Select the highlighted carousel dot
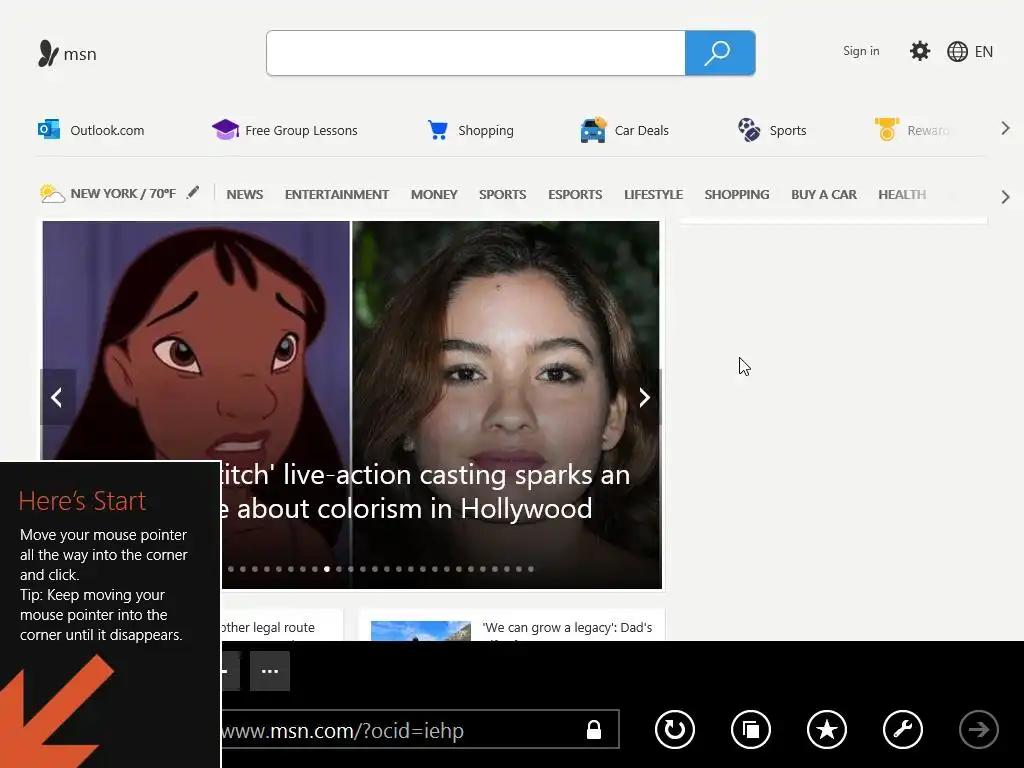 (x=327, y=569)
